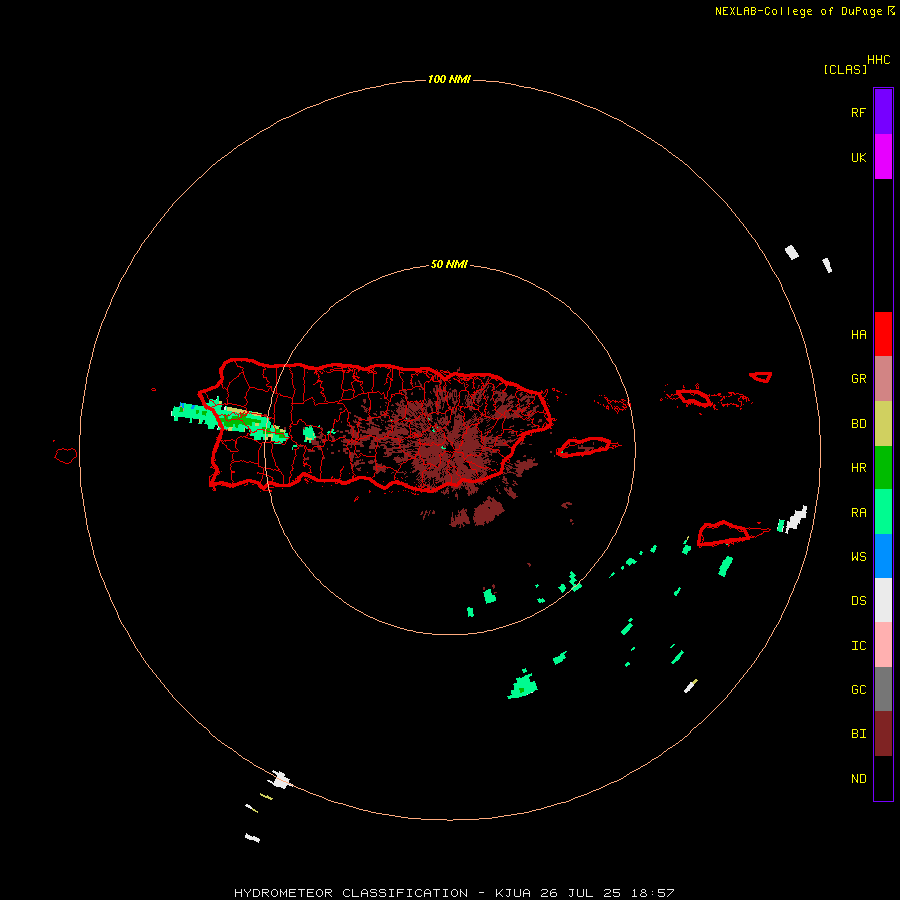Click the HHC product label
Screen dimensions: 900x900
click(x=878, y=60)
